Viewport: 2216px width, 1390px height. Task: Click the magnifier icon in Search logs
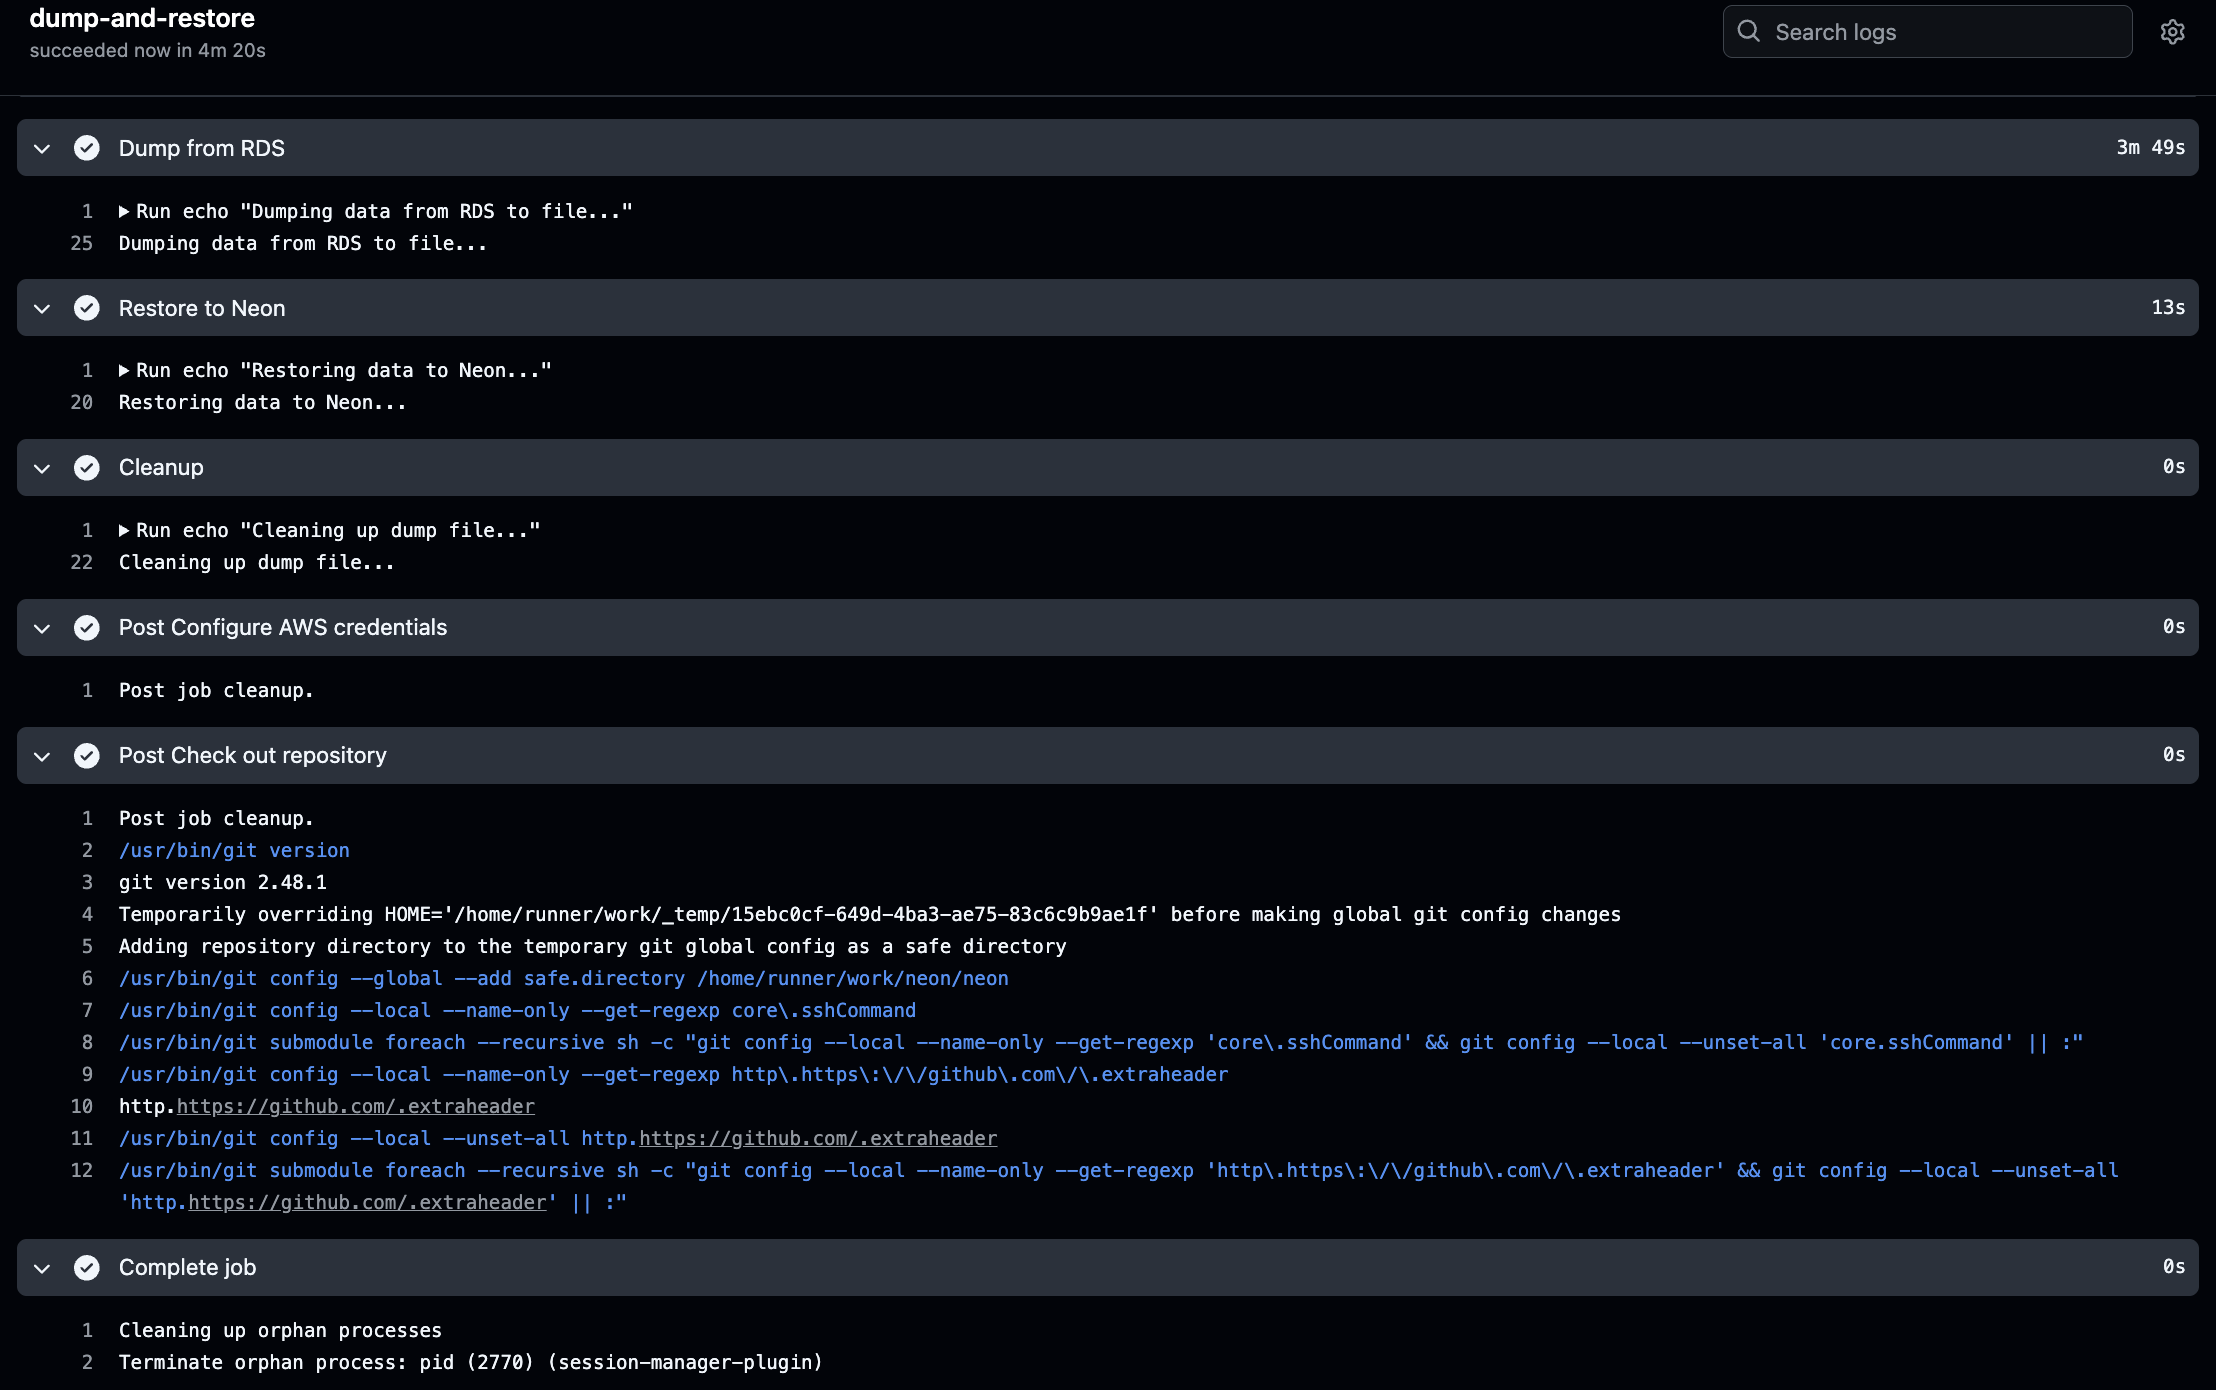pos(1749,31)
